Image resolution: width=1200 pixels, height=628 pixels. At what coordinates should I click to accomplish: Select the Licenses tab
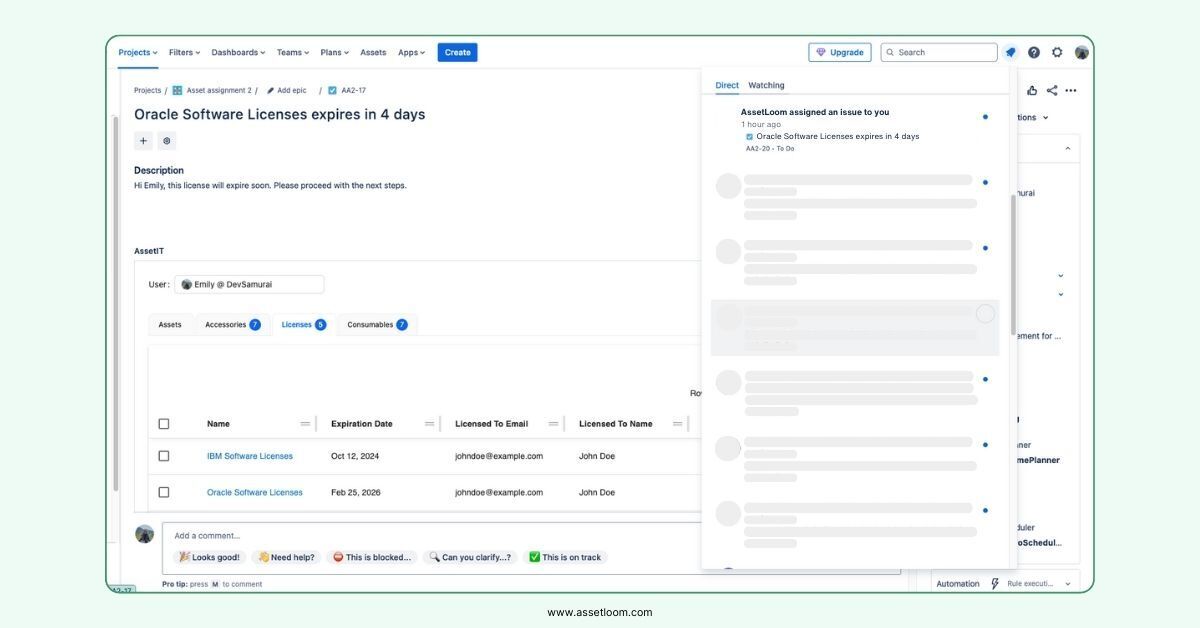[x=303, y=324]
